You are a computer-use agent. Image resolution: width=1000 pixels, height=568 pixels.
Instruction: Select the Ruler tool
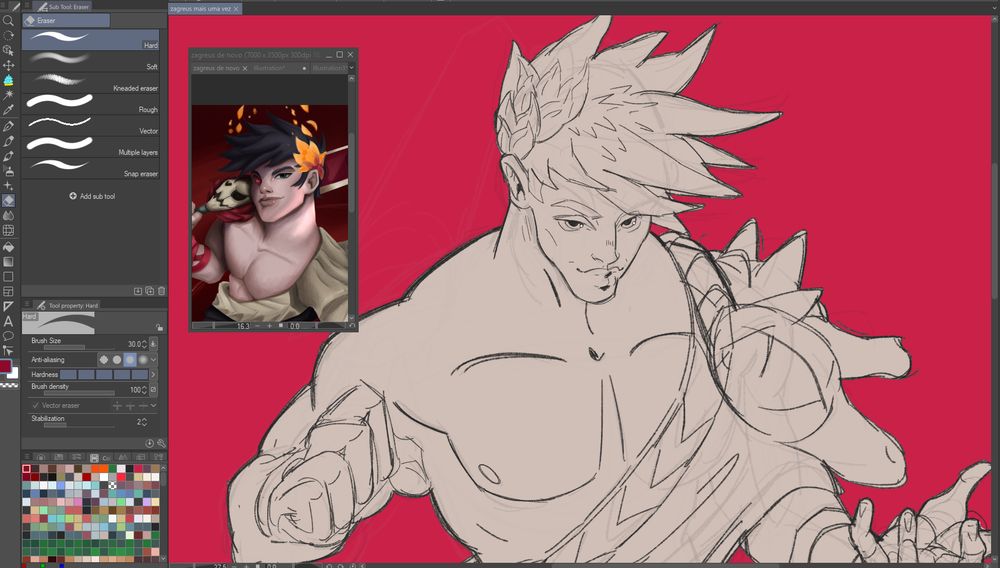coord(8,307)
